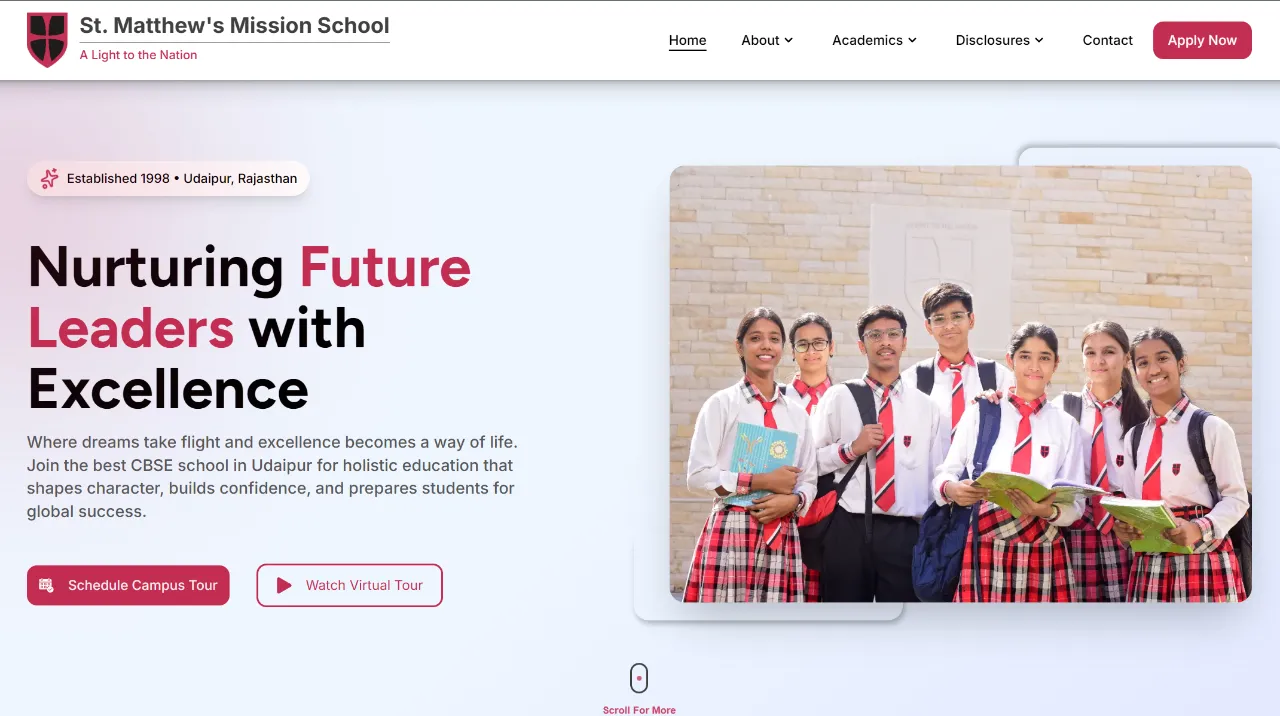Screen dimensions: 1280x716
Task: Click the mouse scroll indicator icon
Action: pyautogui.click(x=639, y=678)
